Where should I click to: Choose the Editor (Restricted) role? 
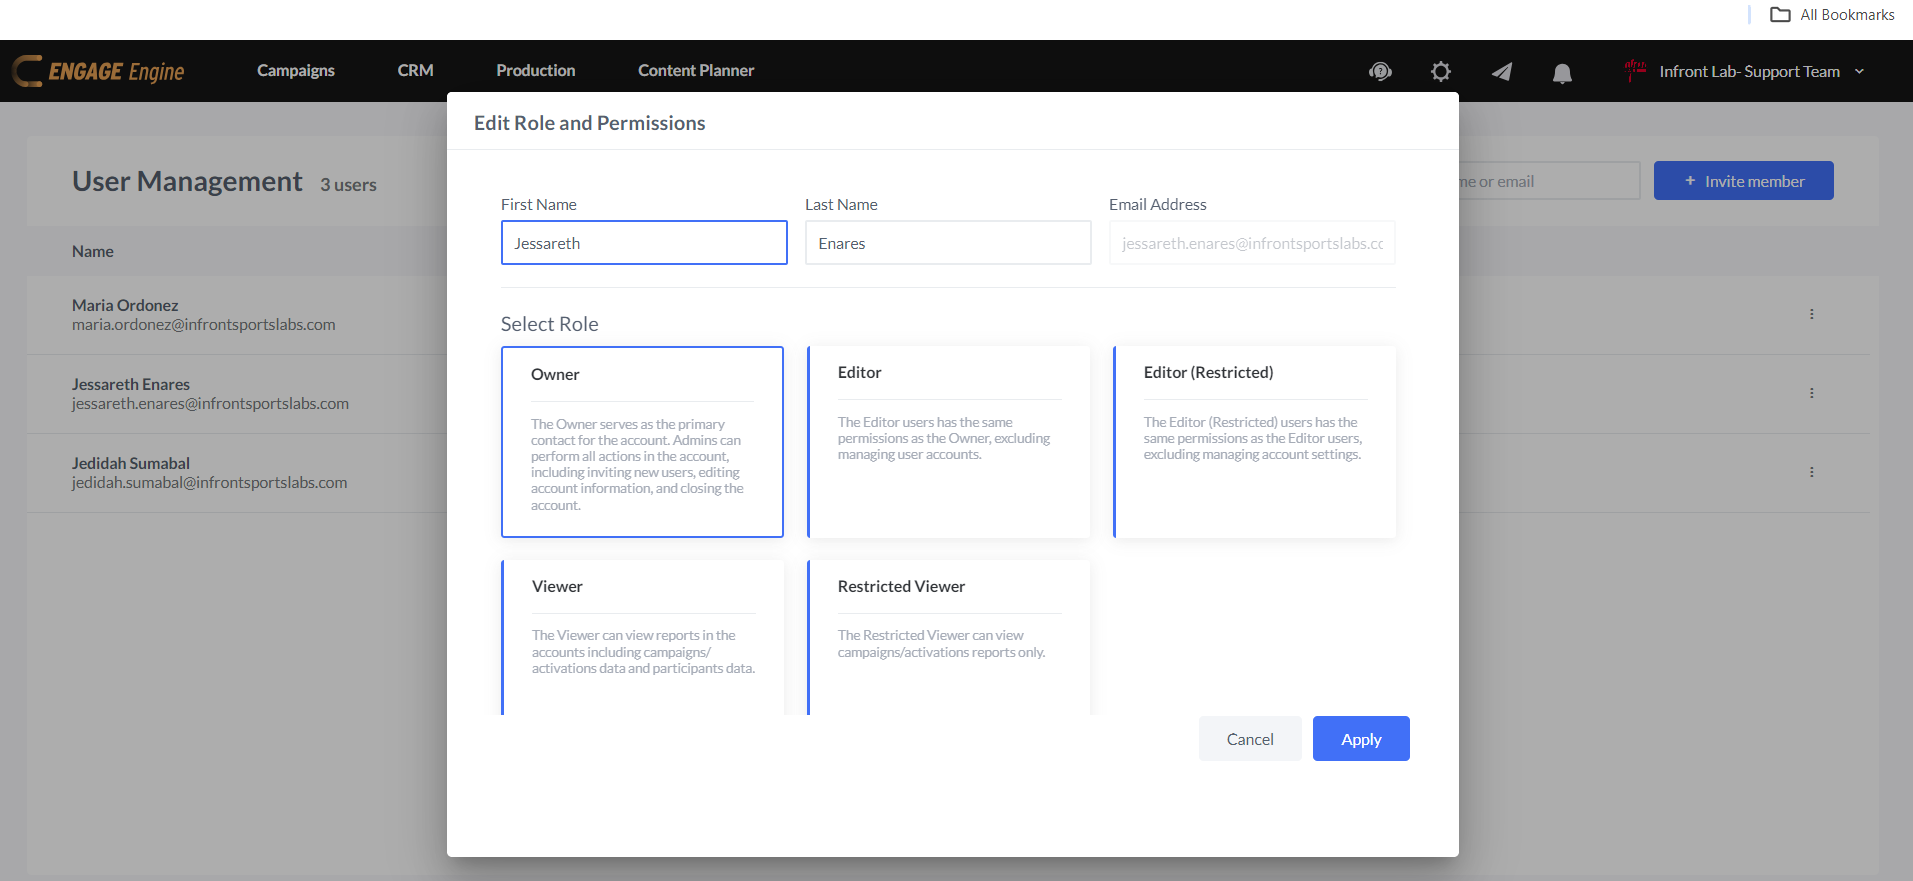(1254, 441)
